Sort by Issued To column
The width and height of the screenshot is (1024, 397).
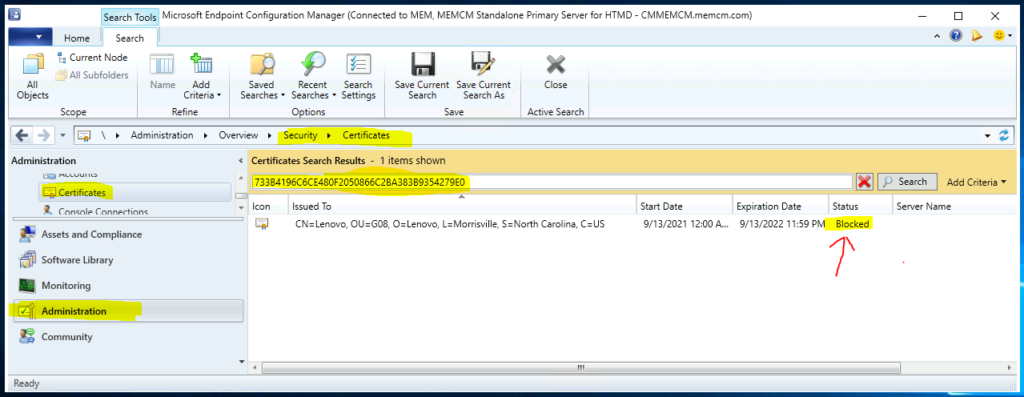[x=462, y=206]
